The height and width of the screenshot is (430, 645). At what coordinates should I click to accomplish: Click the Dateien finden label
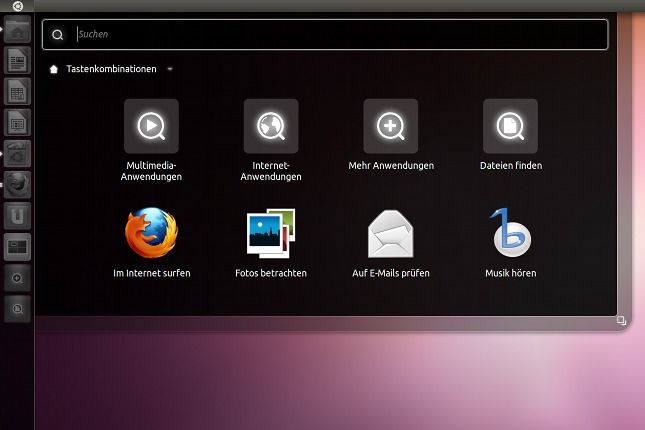coord(511,166)
